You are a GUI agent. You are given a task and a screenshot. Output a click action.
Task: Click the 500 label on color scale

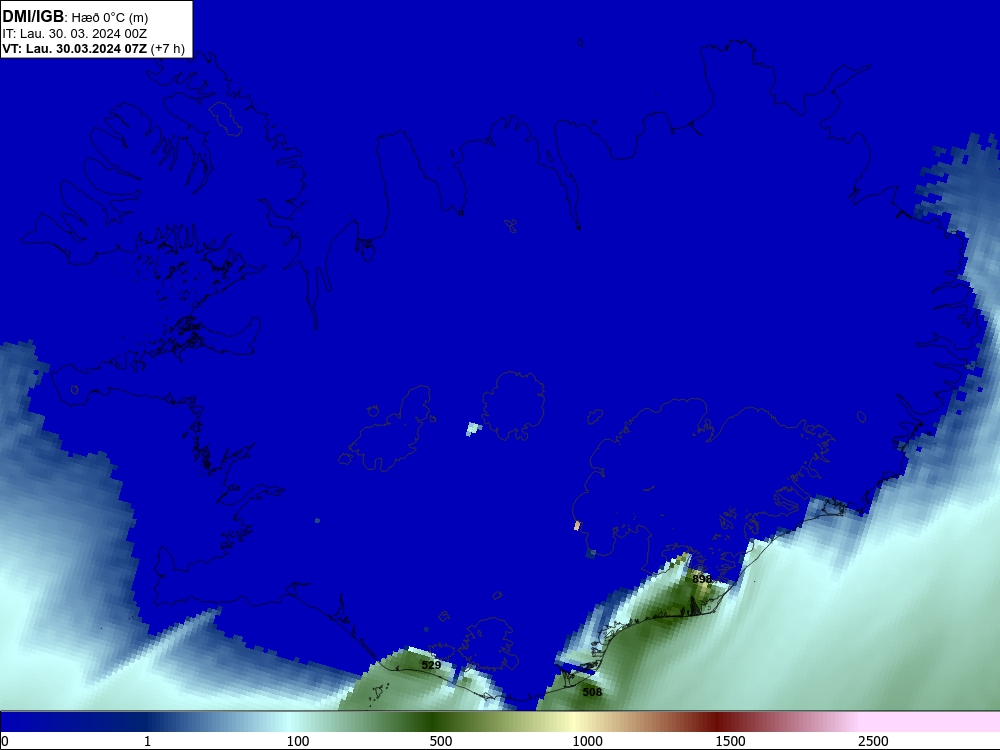pos(441,741)
